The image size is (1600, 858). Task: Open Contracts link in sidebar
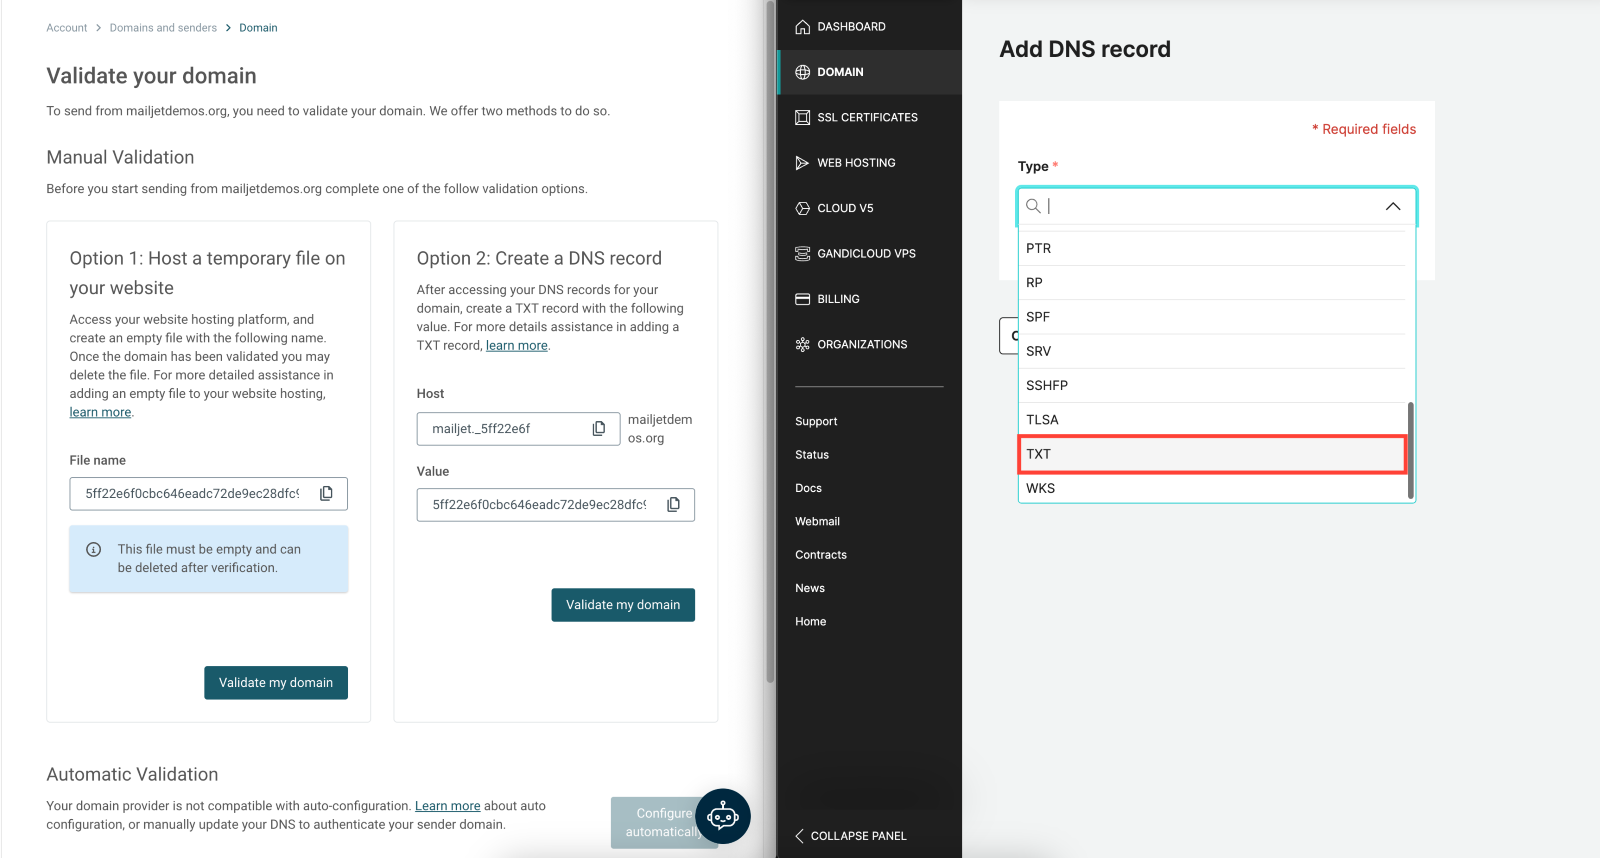[x=821, y=555]
